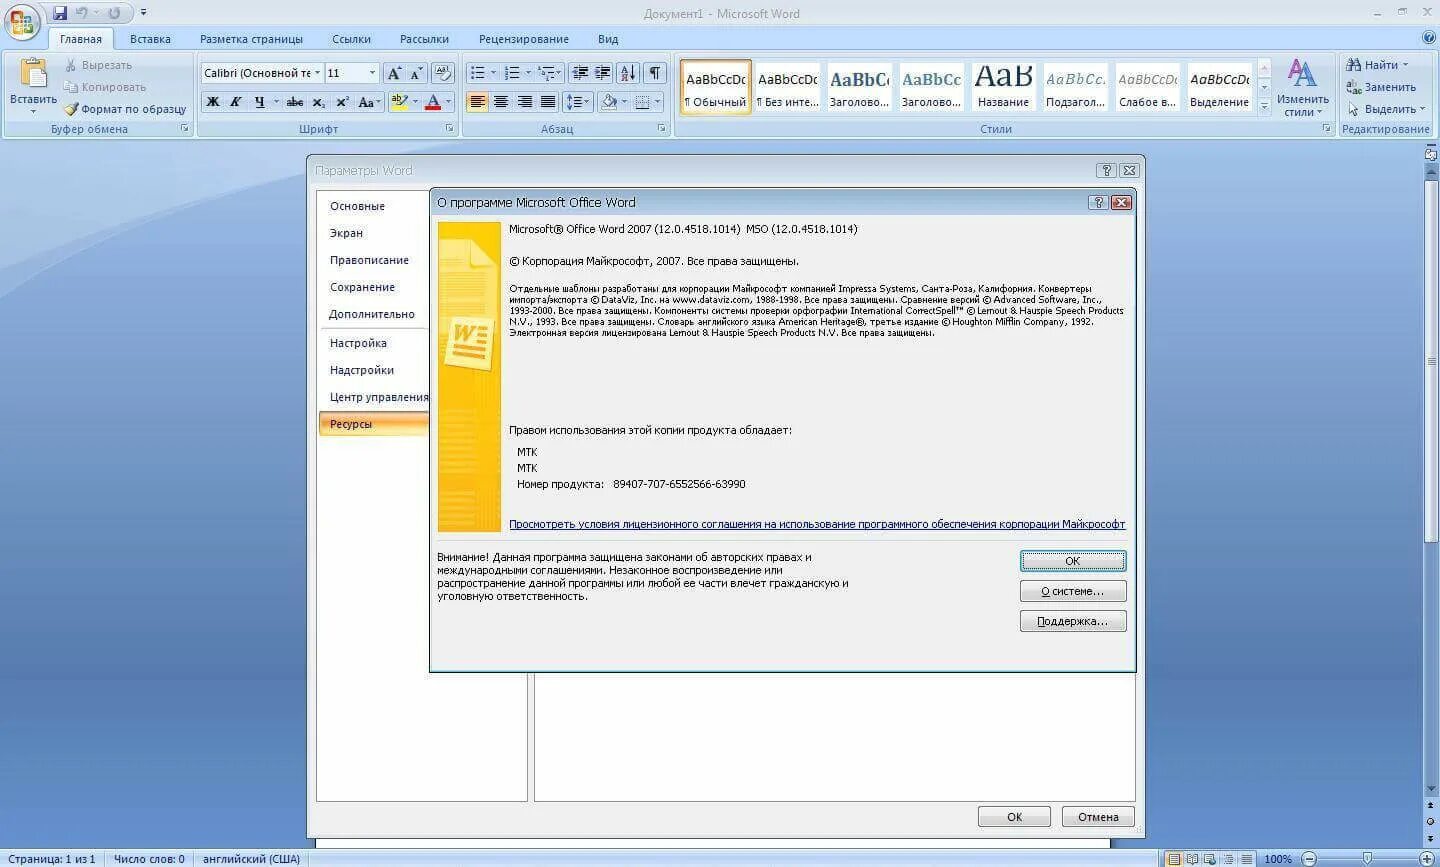Expand the text highlight color dropdown arrow
Image resolution: width=1440 pixels, height=867 pixels.
(x=415, y=102)
